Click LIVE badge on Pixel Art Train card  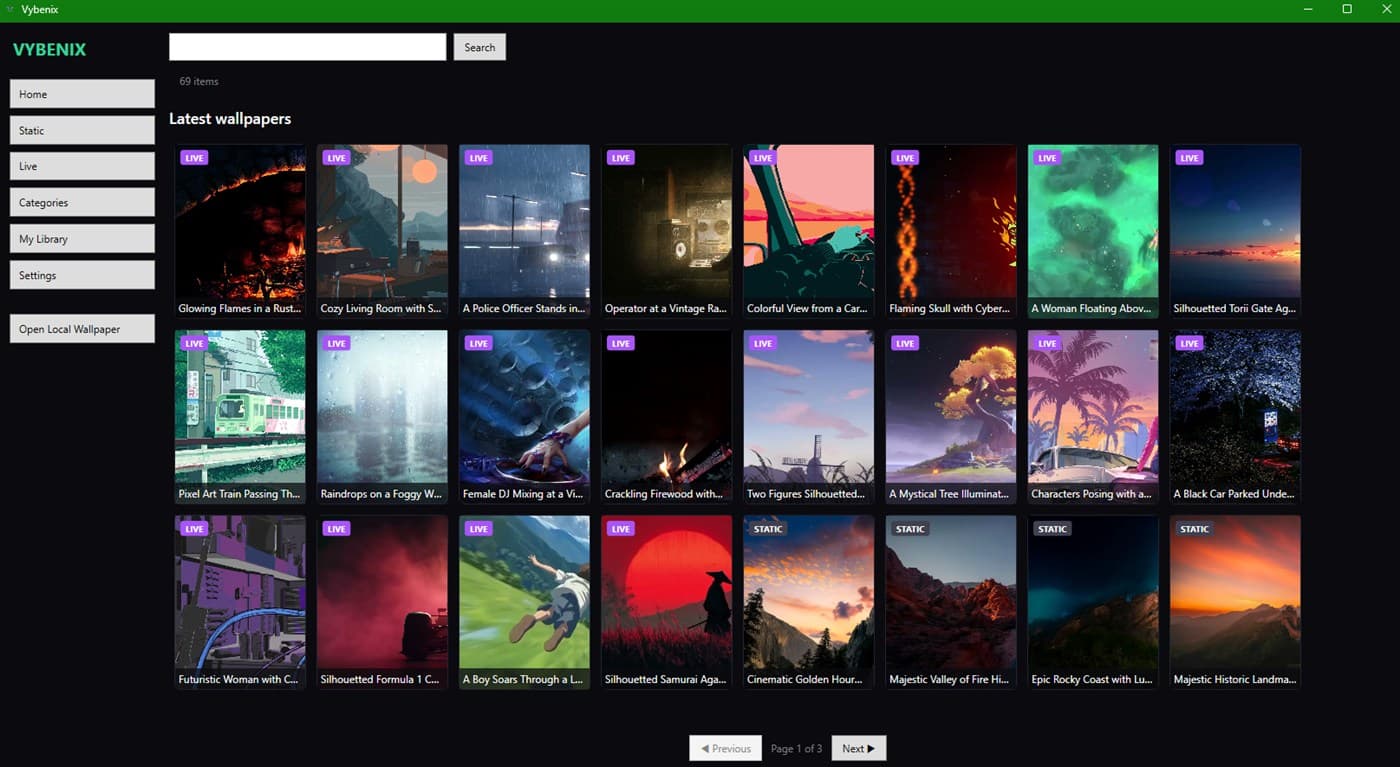point(194,343)
